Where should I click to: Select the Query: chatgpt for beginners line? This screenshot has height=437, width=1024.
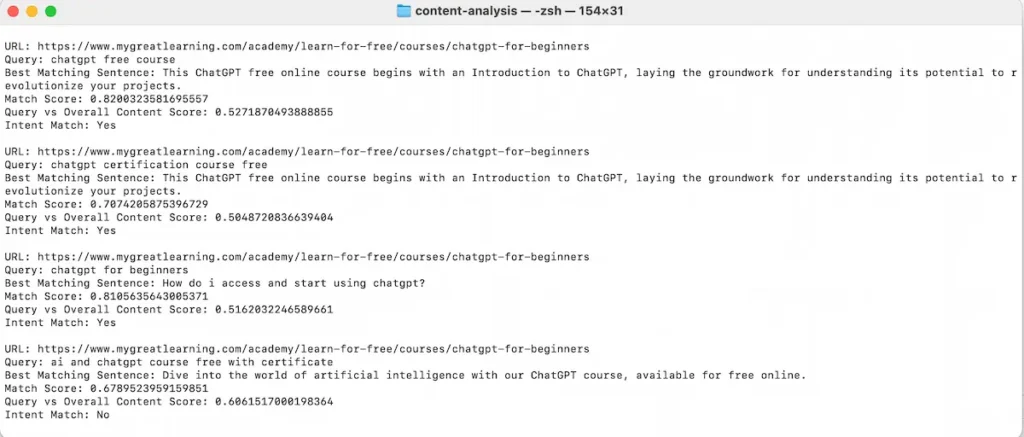[x=97, y=270]
